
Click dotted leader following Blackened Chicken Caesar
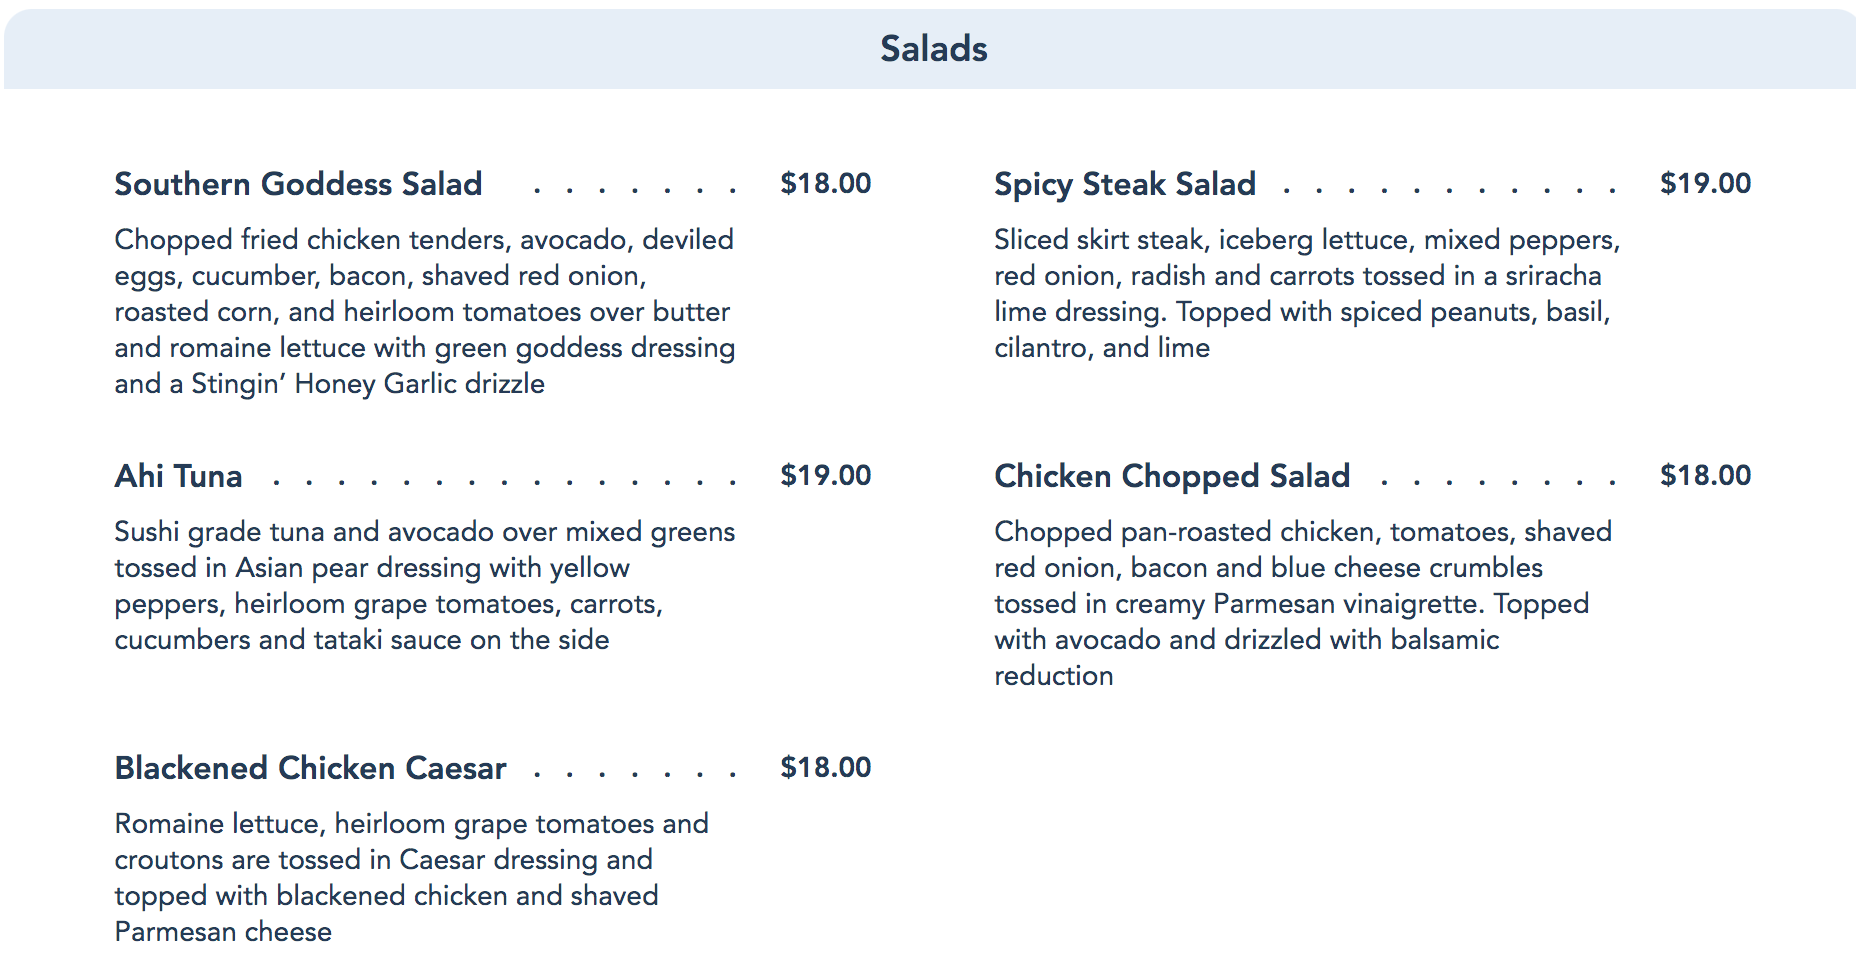(634, 773)
